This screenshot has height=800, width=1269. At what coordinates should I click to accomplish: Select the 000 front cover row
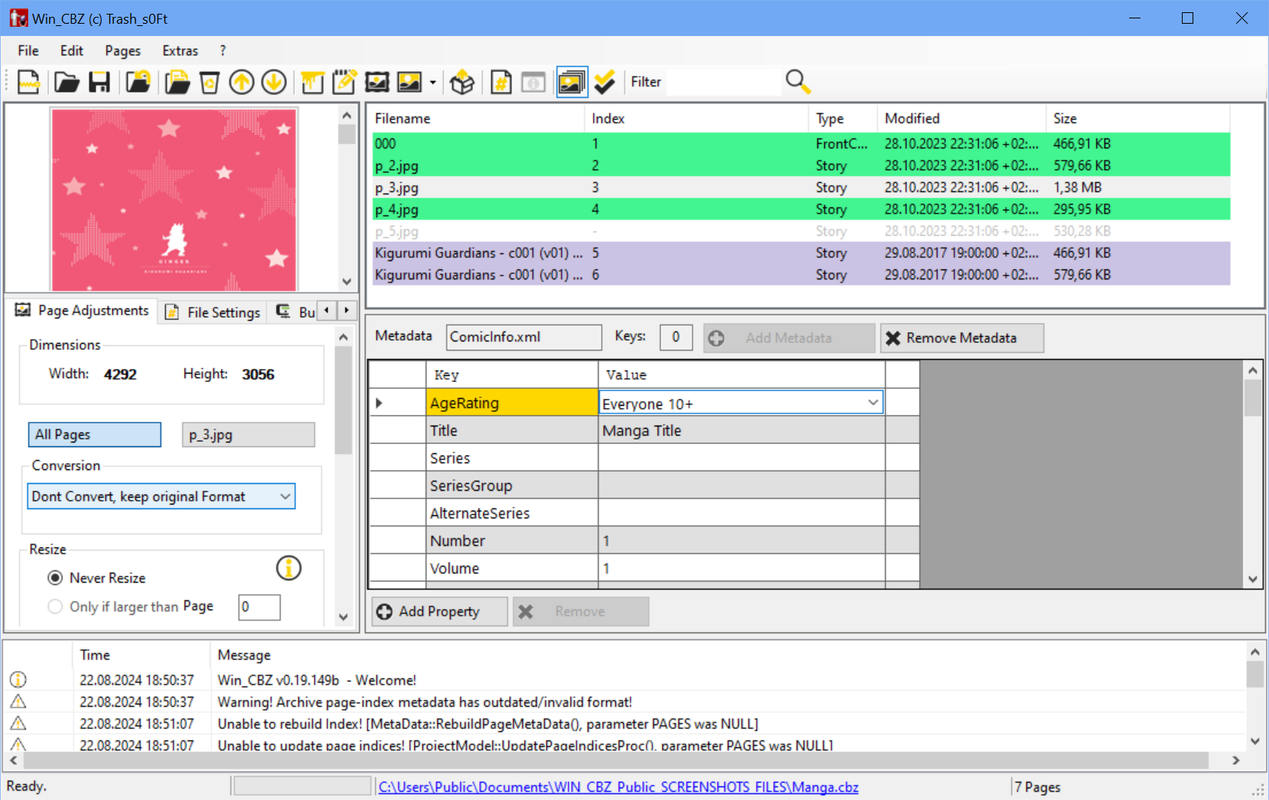801,144
